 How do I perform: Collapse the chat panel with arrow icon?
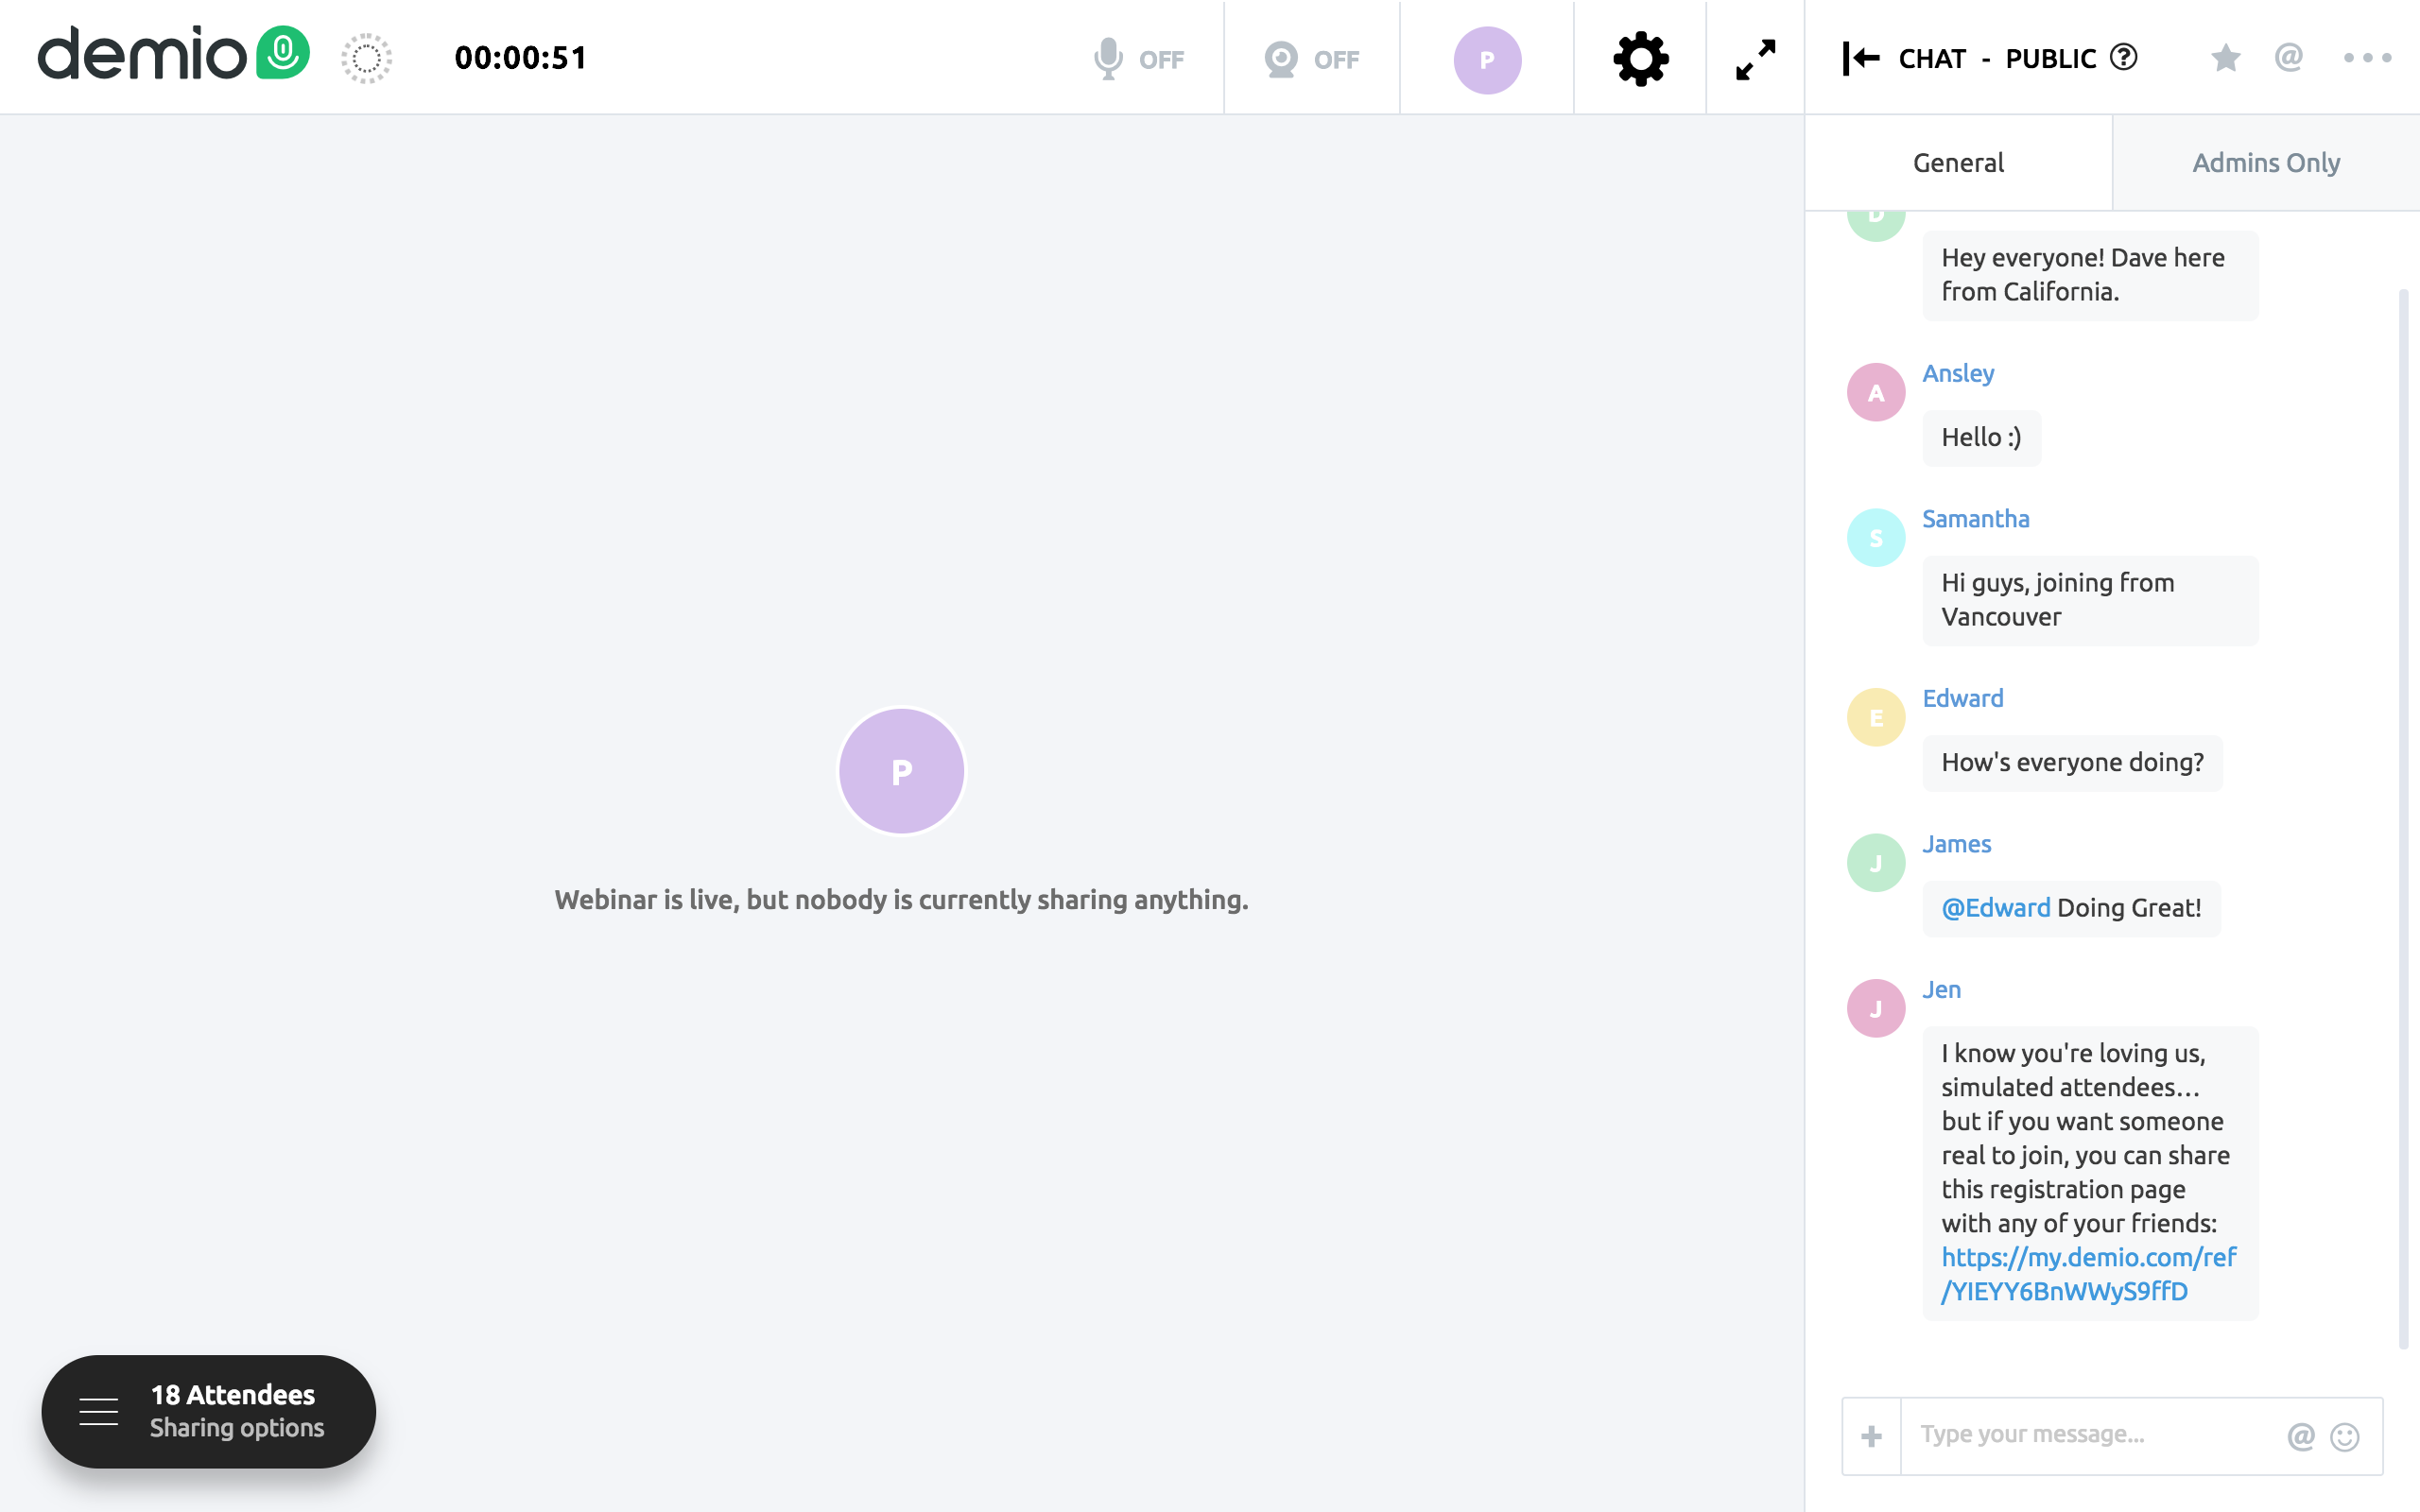coord(1861,58)
